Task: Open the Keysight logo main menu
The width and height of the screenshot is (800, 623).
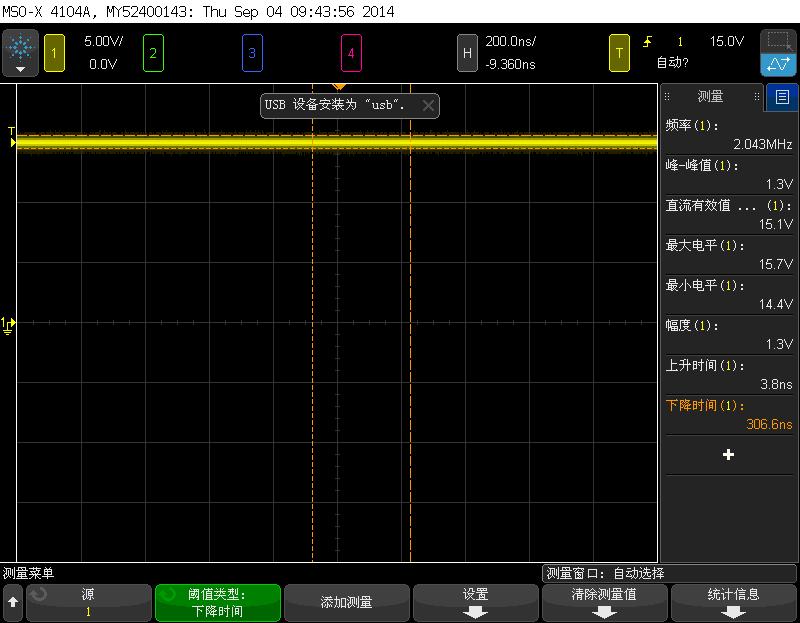Action: (20, 53)
